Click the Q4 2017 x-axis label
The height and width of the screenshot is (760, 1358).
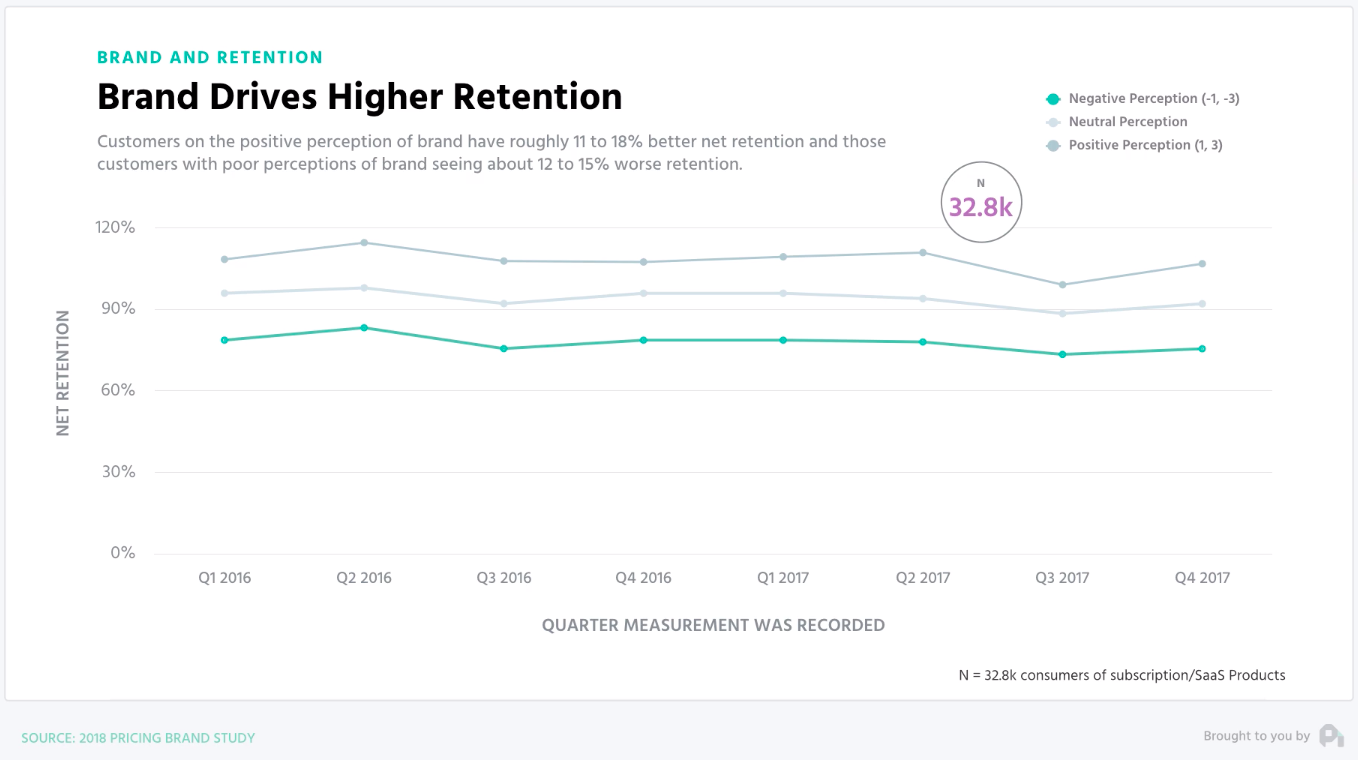[x=1203, y=578]
